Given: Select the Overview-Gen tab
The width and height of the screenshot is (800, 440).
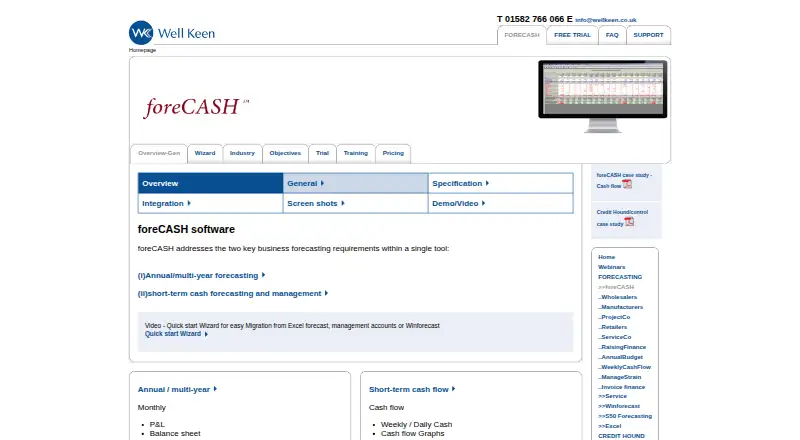Looking at the screenshot, I should point(159,153).
